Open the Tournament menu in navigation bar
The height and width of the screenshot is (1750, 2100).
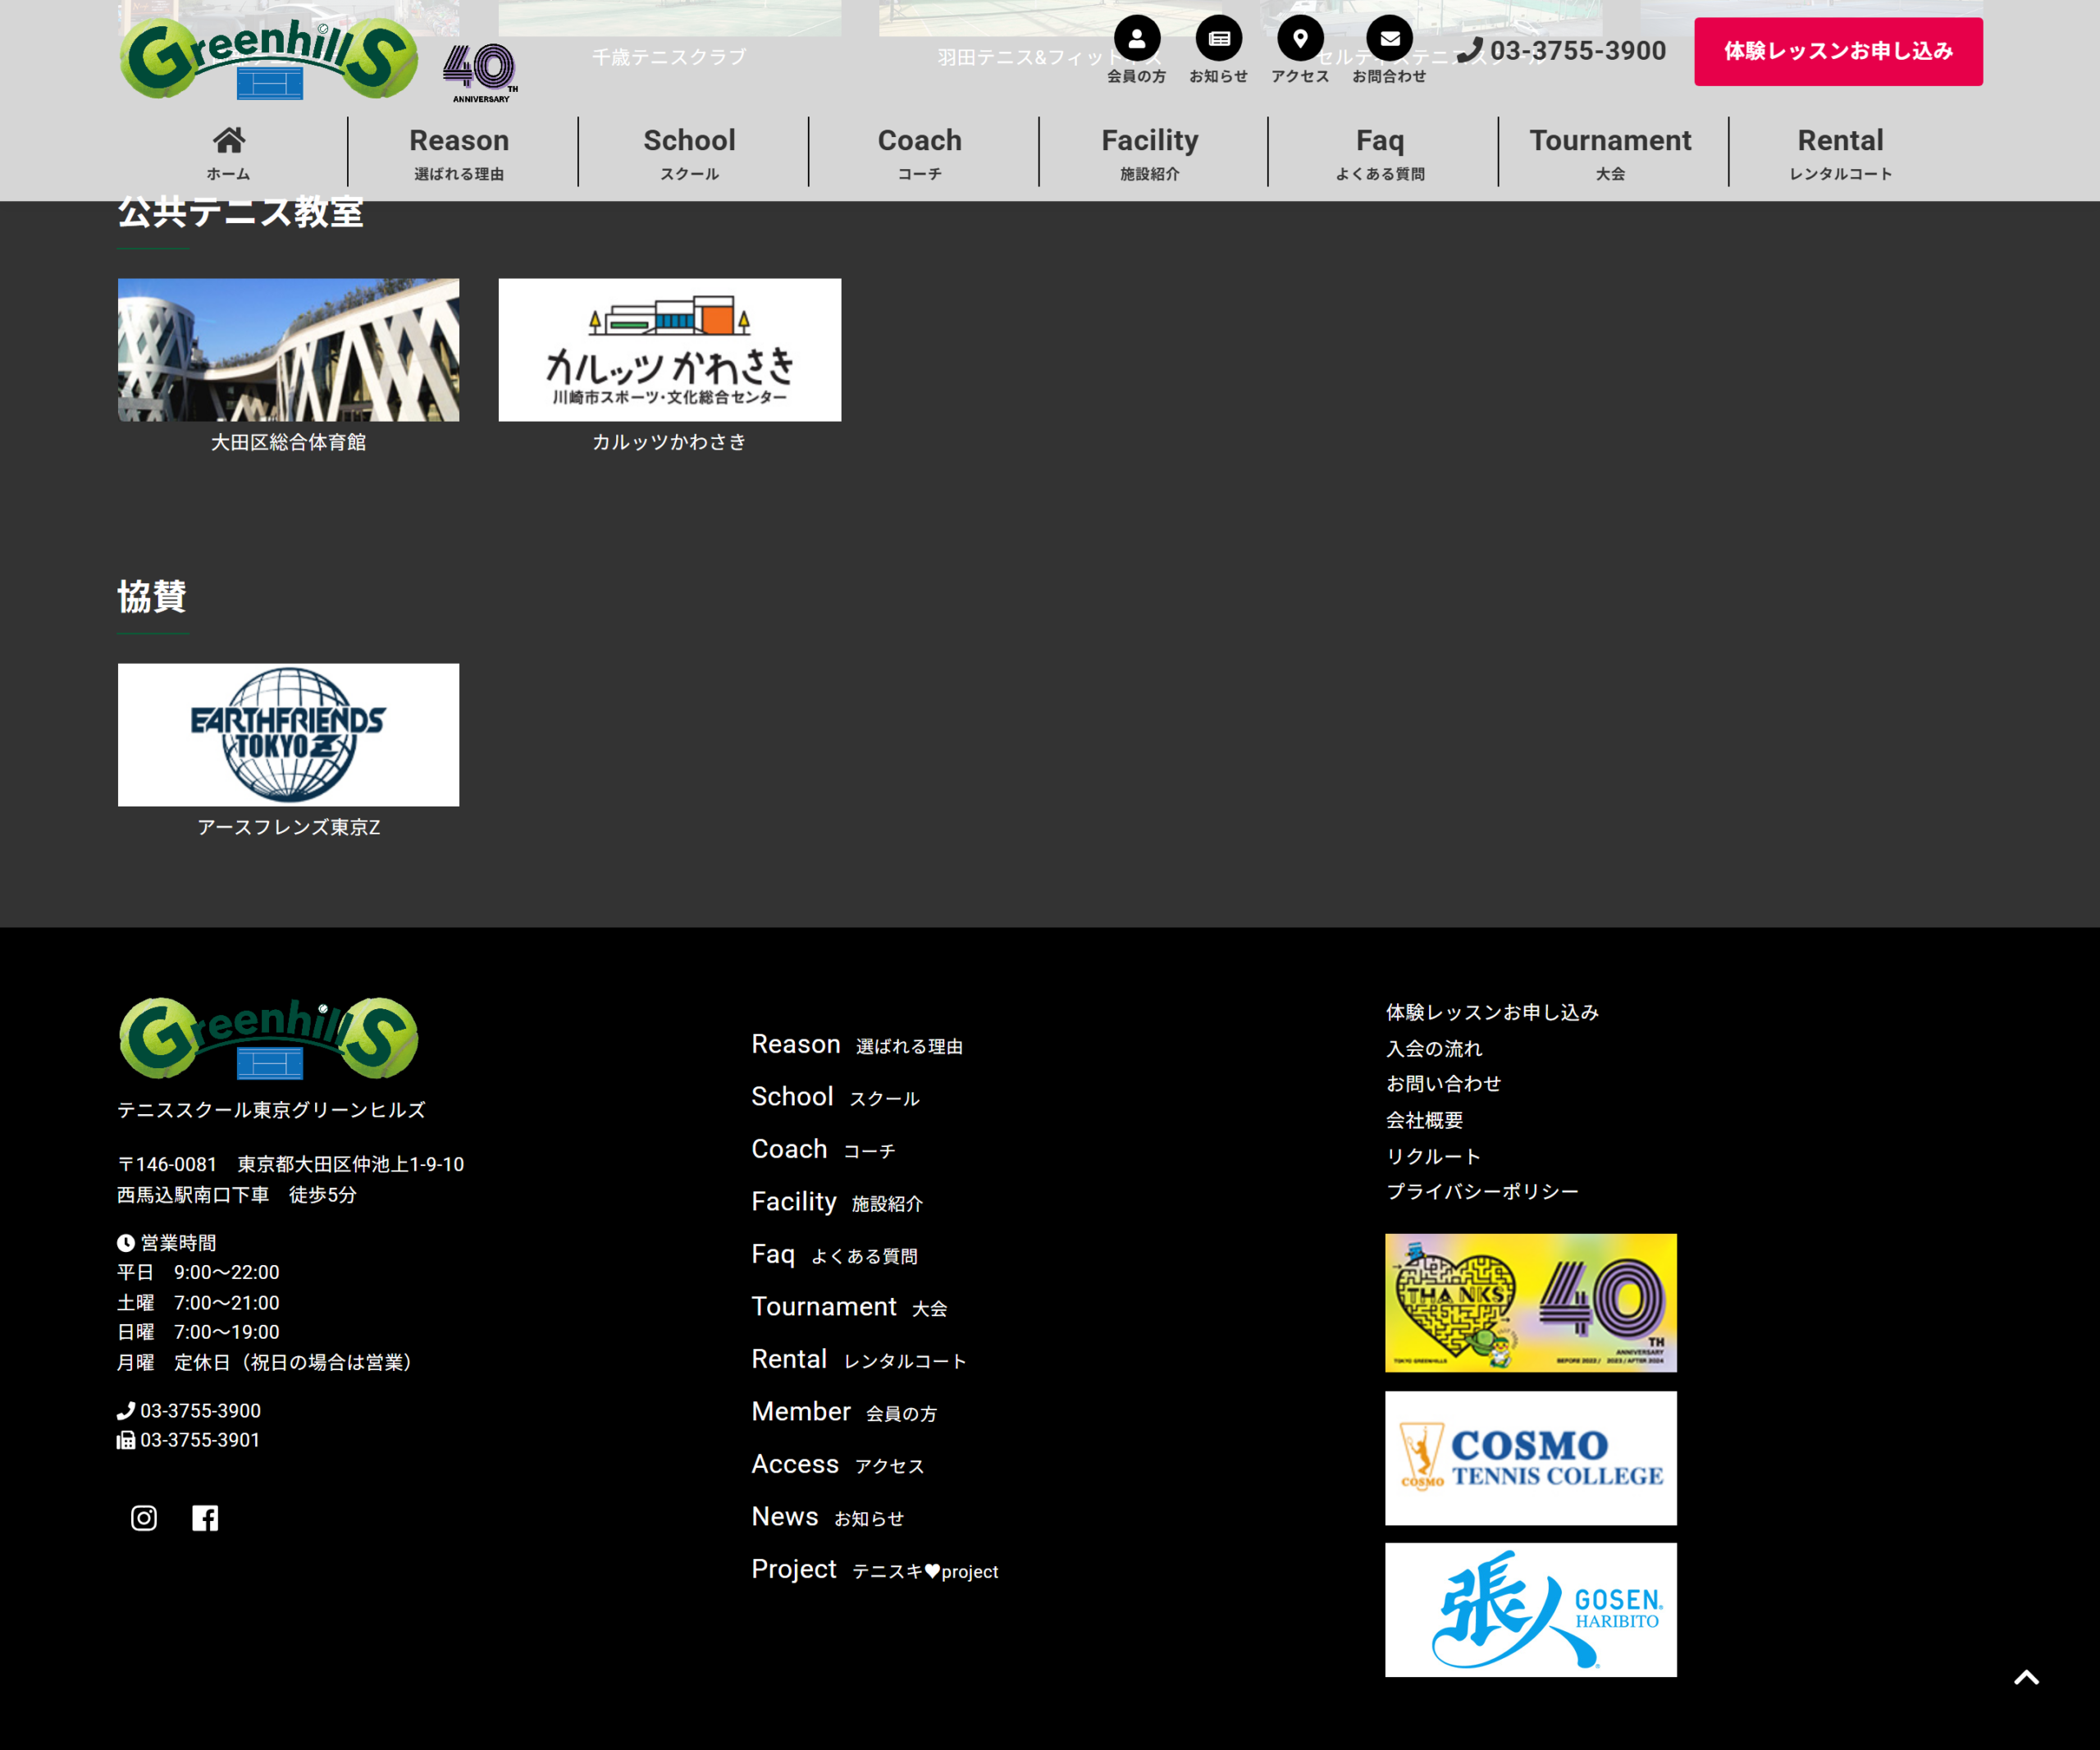pyautogui.click(x=1610, y=152)
